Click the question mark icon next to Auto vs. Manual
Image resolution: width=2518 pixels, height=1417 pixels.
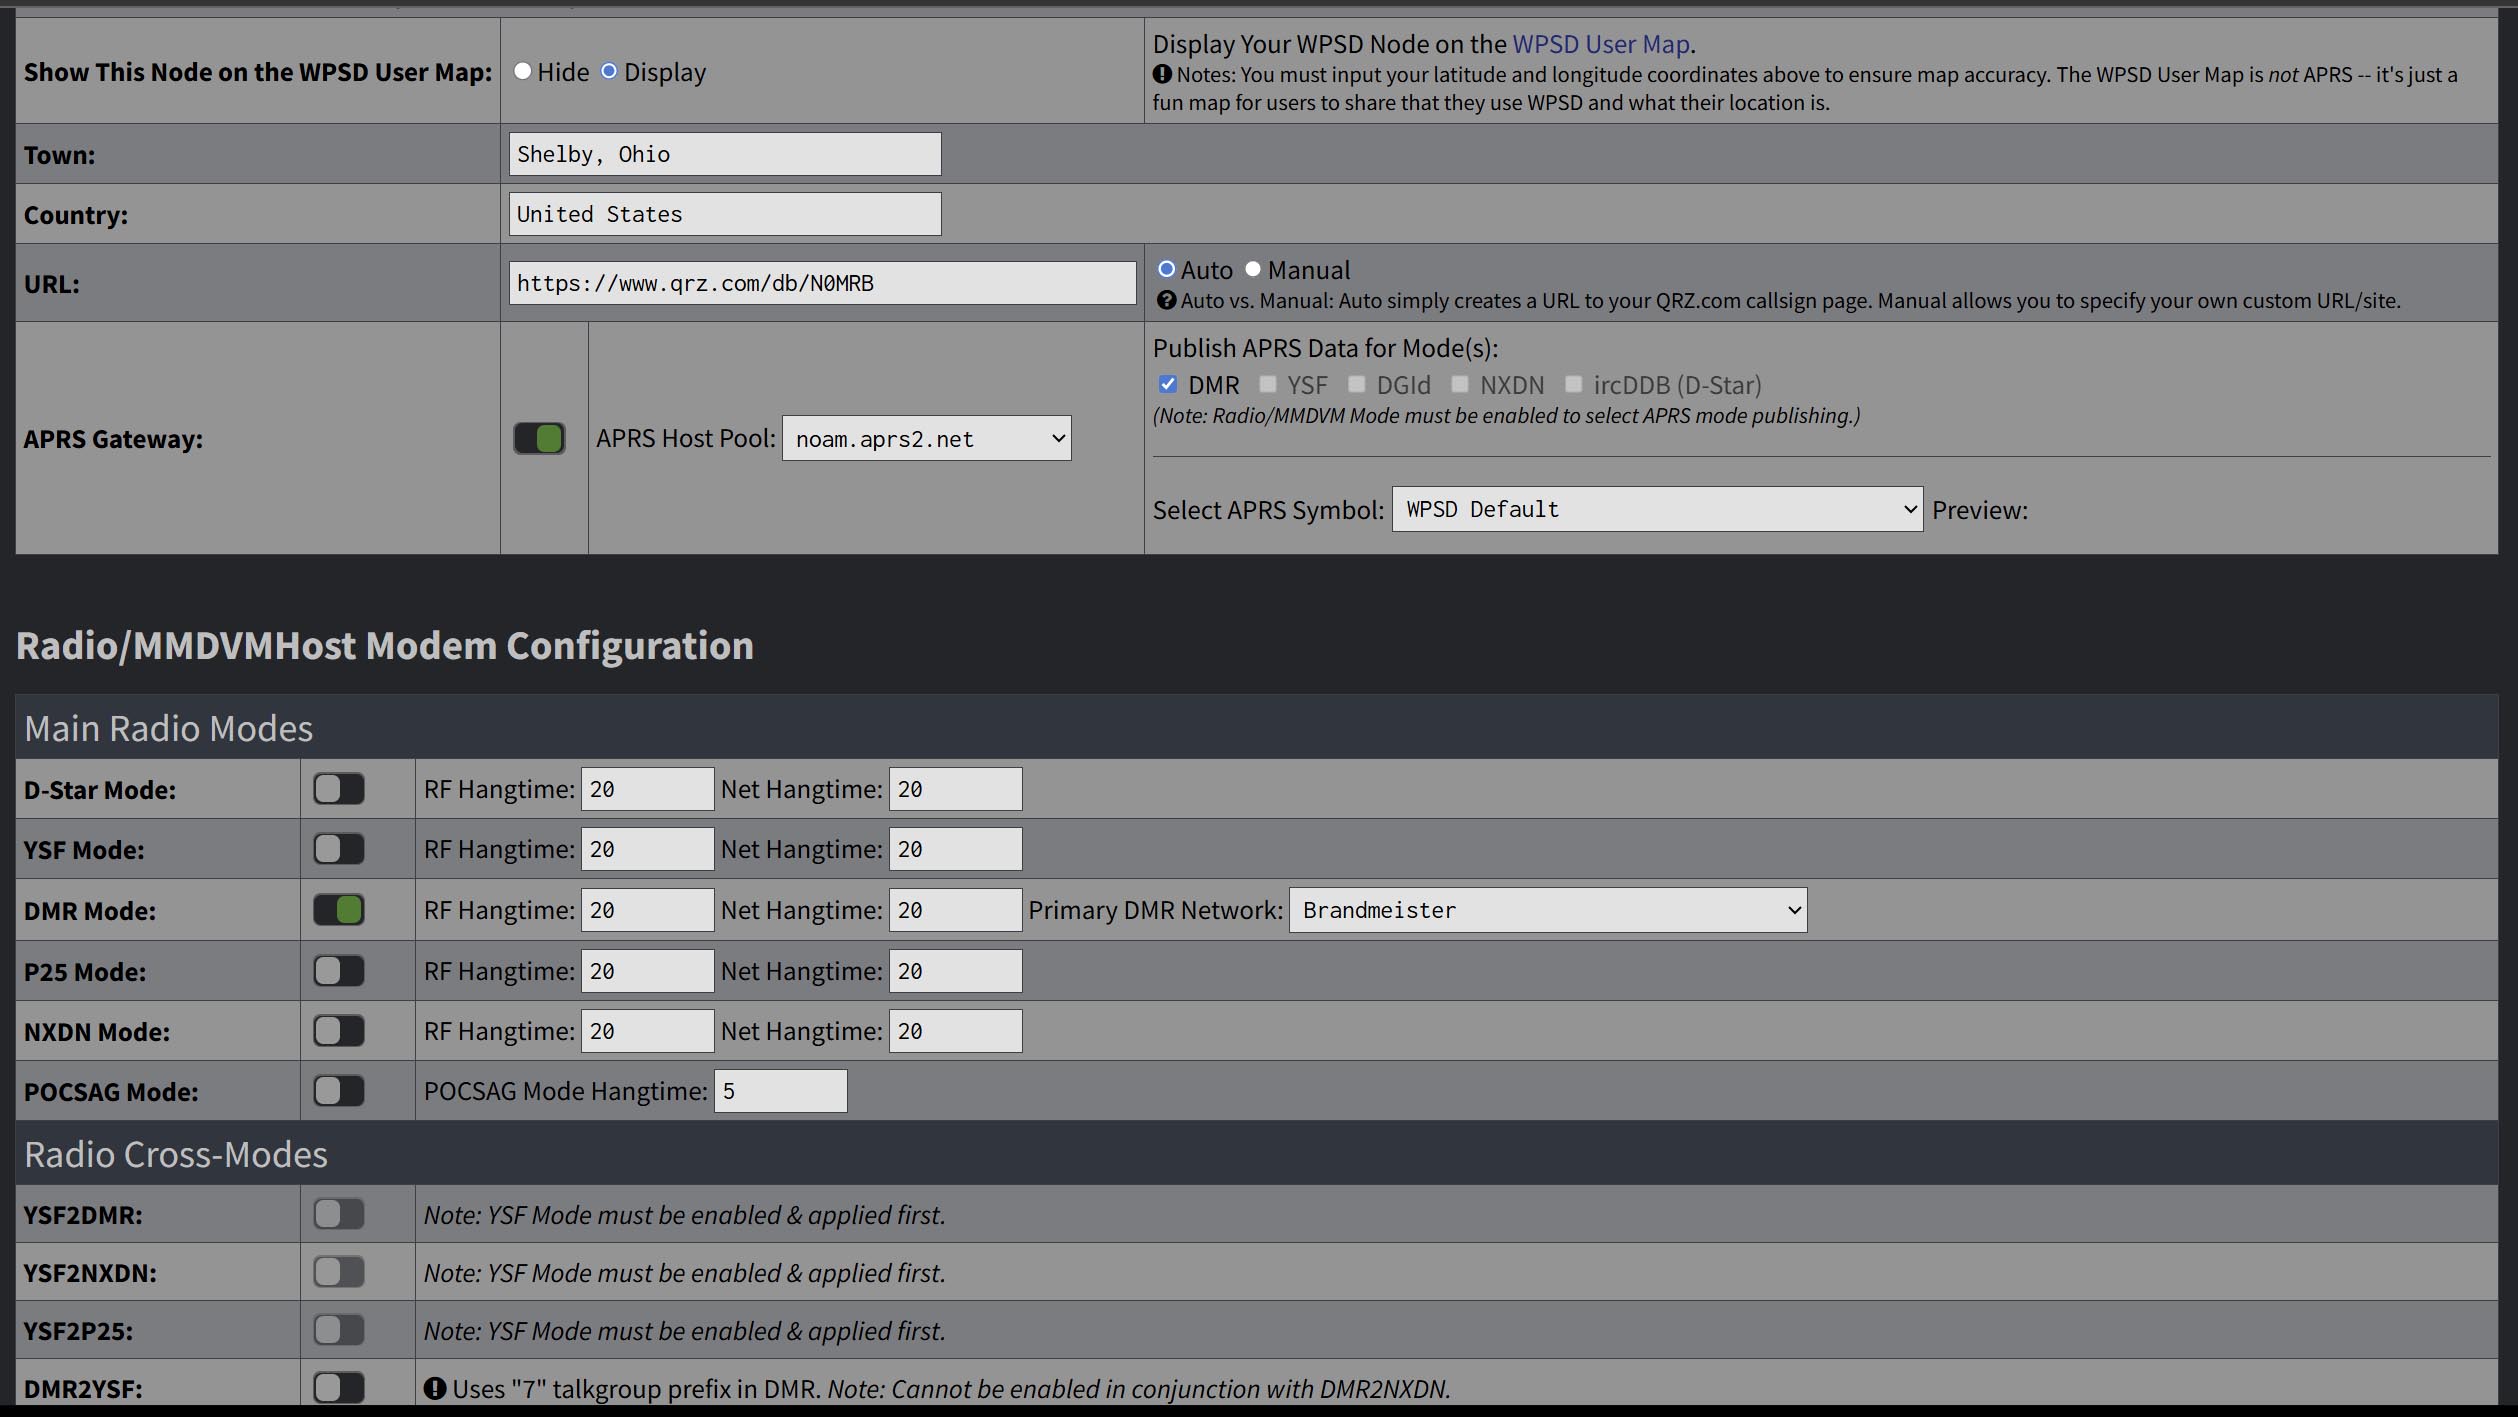pos(1166,300)
